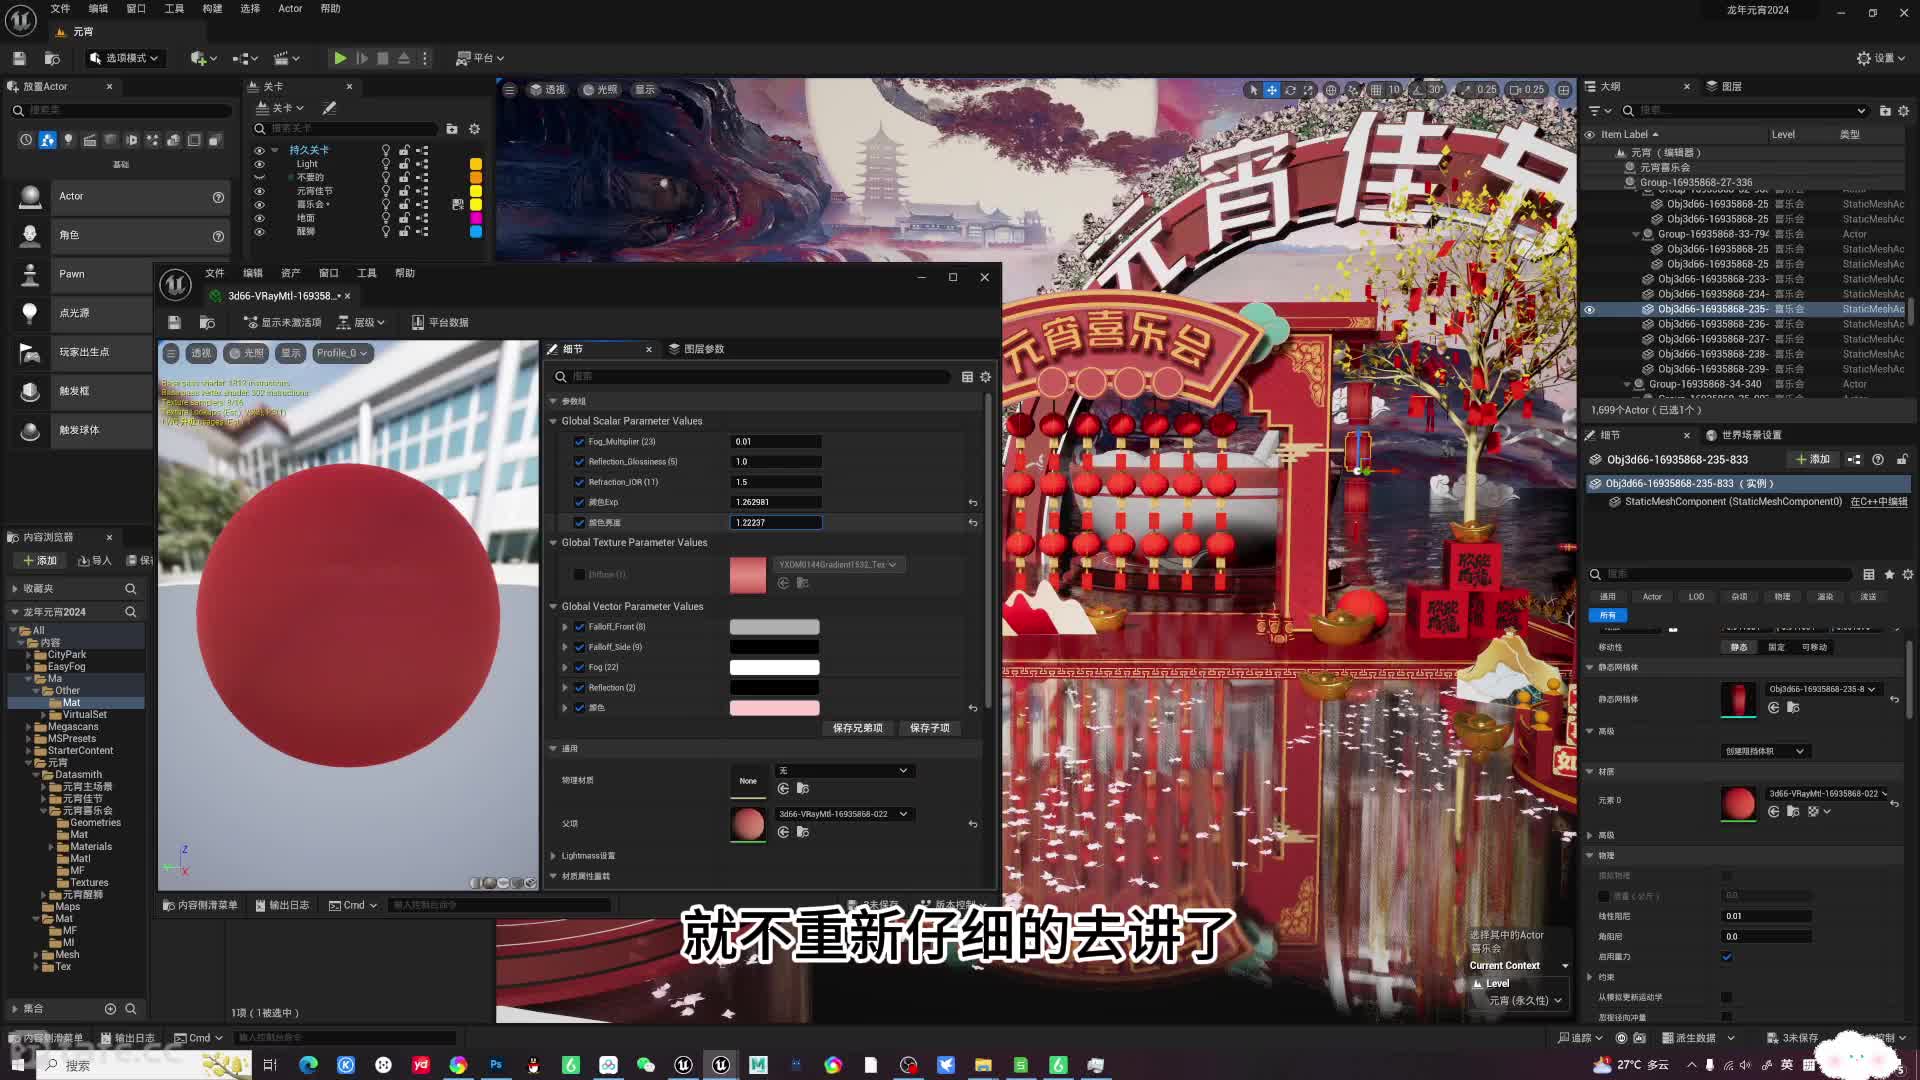1920x1080 pixels.
Task: Switch to 图层 tab beside outliner
Action: click(1724, 87)
